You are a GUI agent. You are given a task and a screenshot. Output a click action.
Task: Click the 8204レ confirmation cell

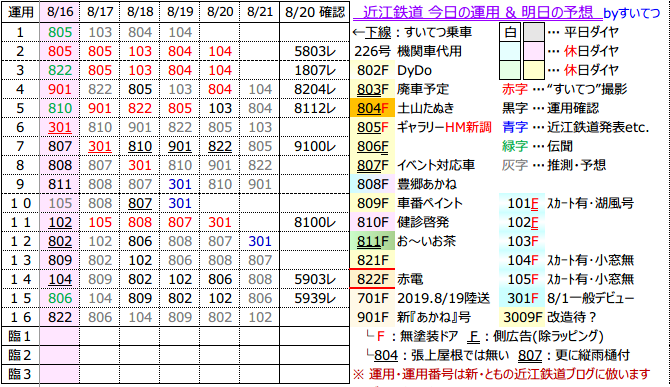[x=315, y=89]
